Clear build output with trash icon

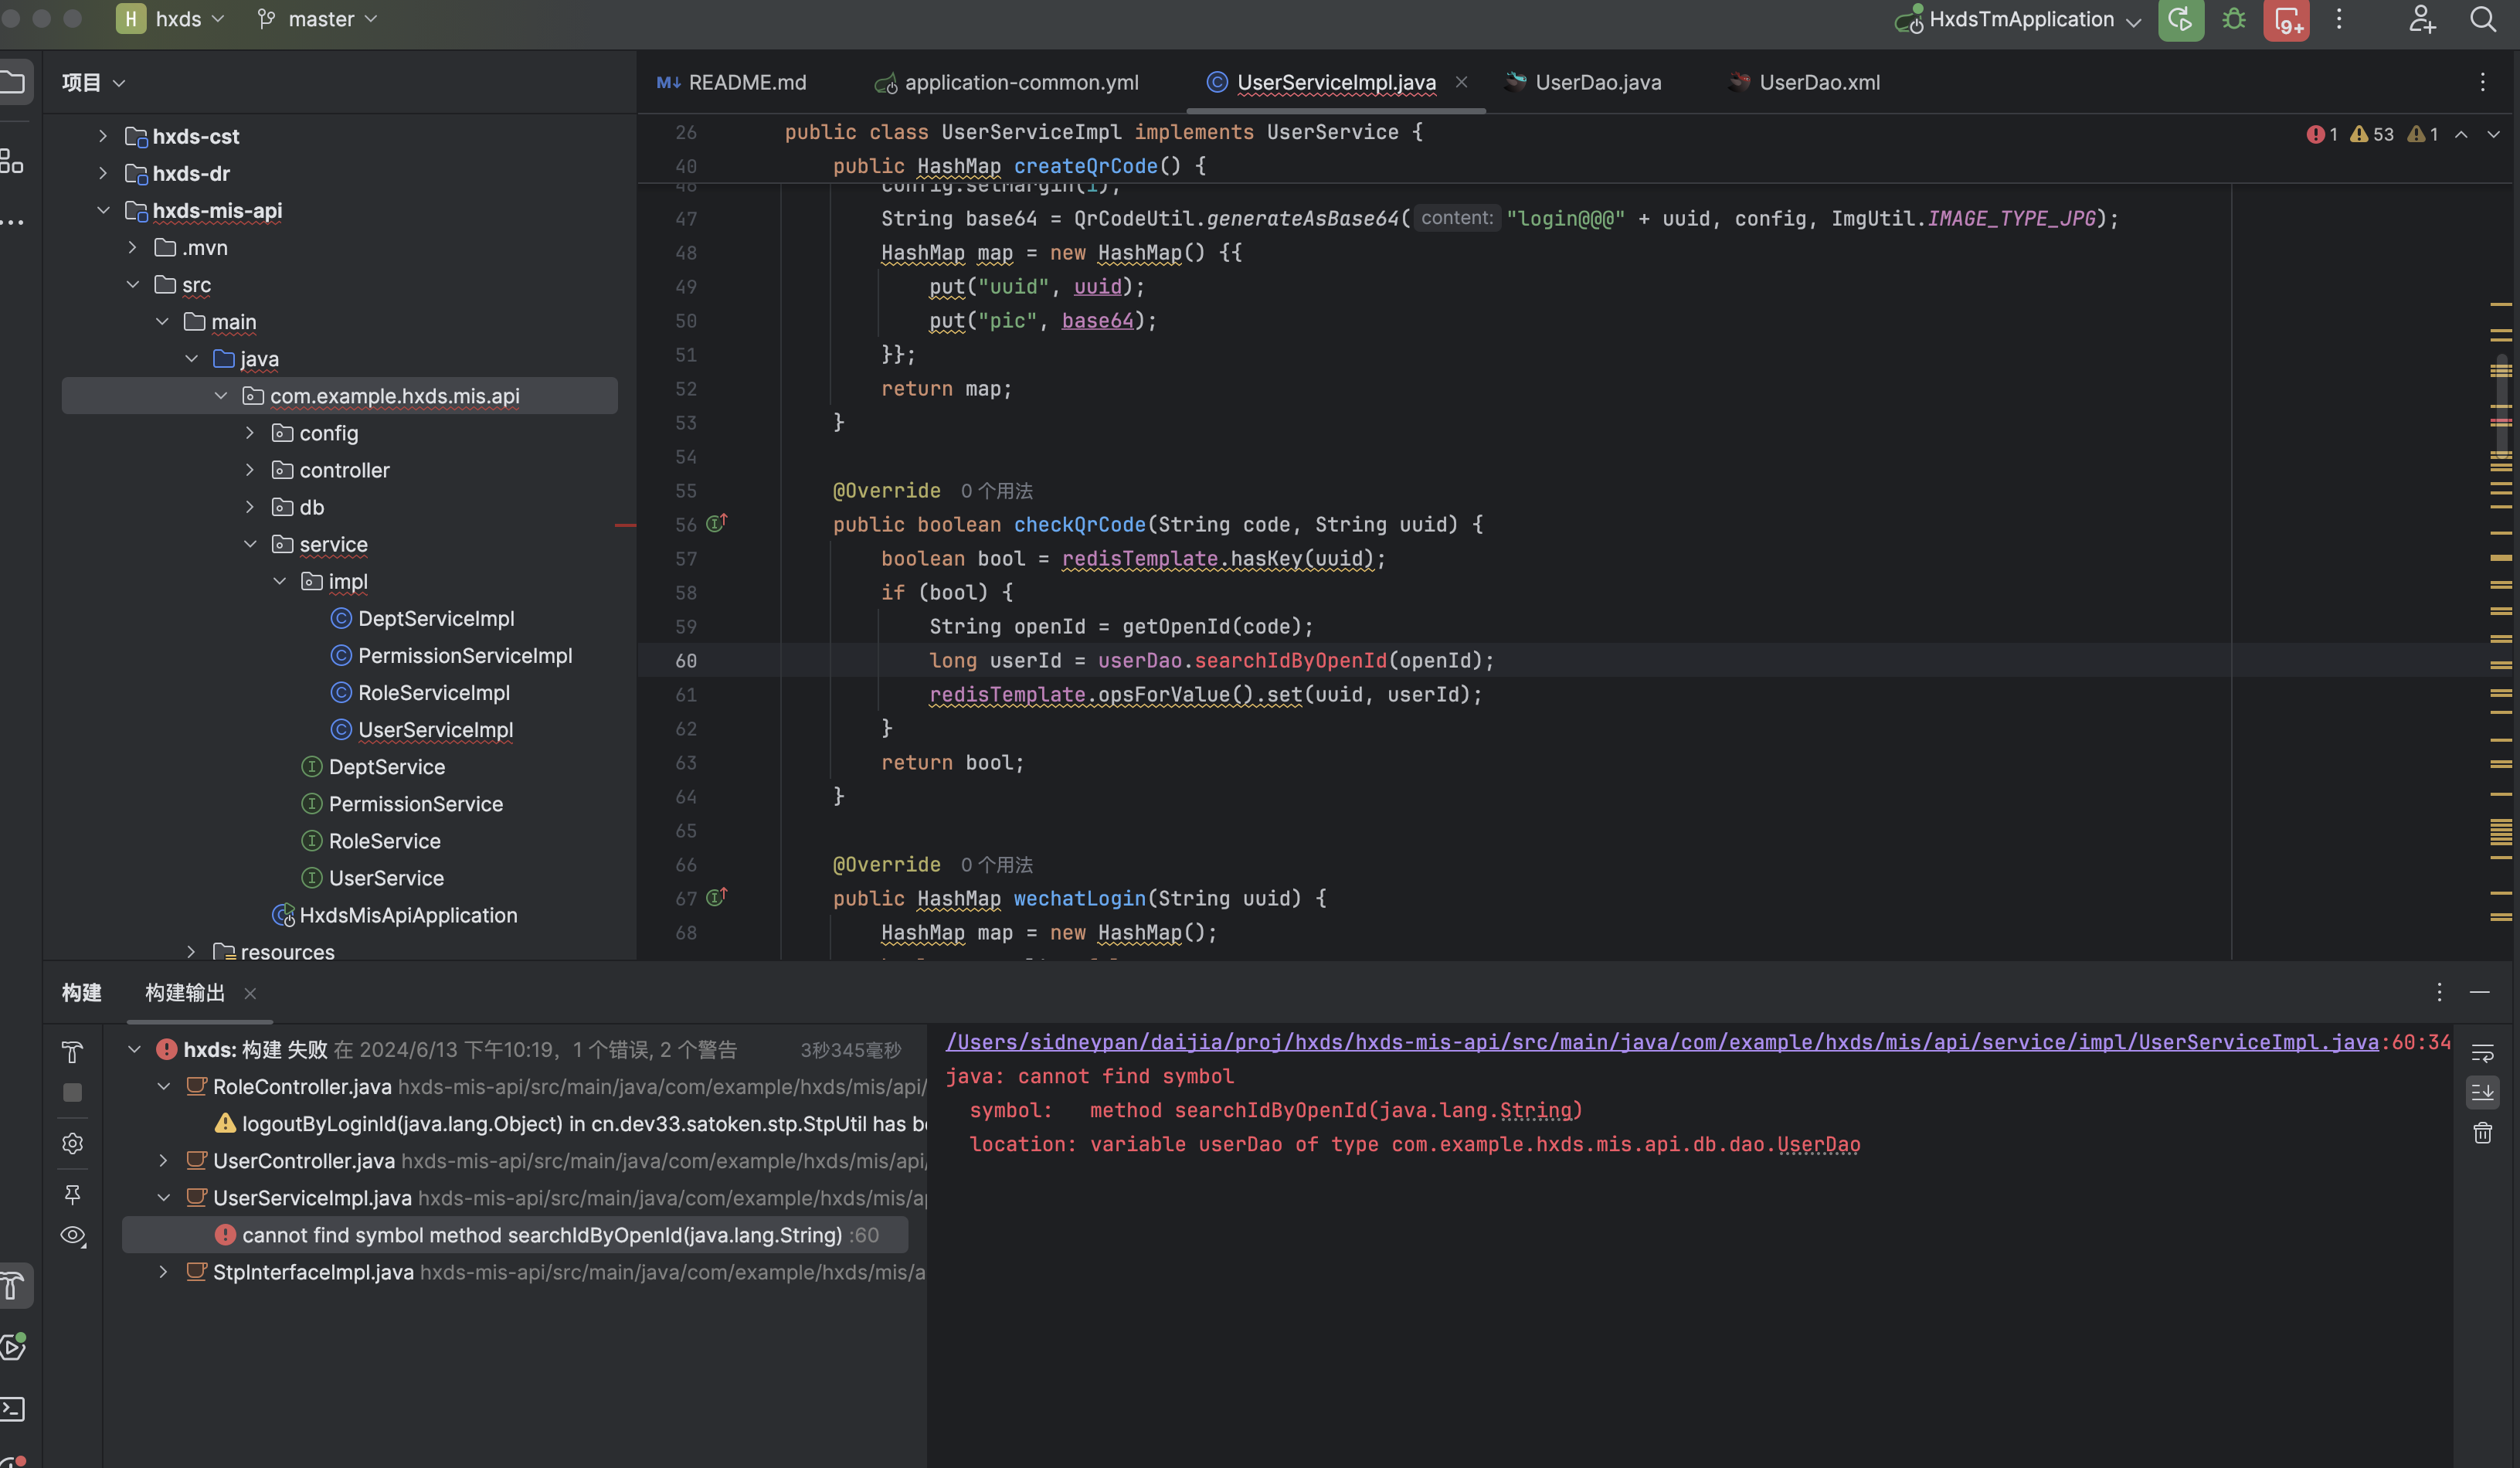[x=2483, y=1133]
